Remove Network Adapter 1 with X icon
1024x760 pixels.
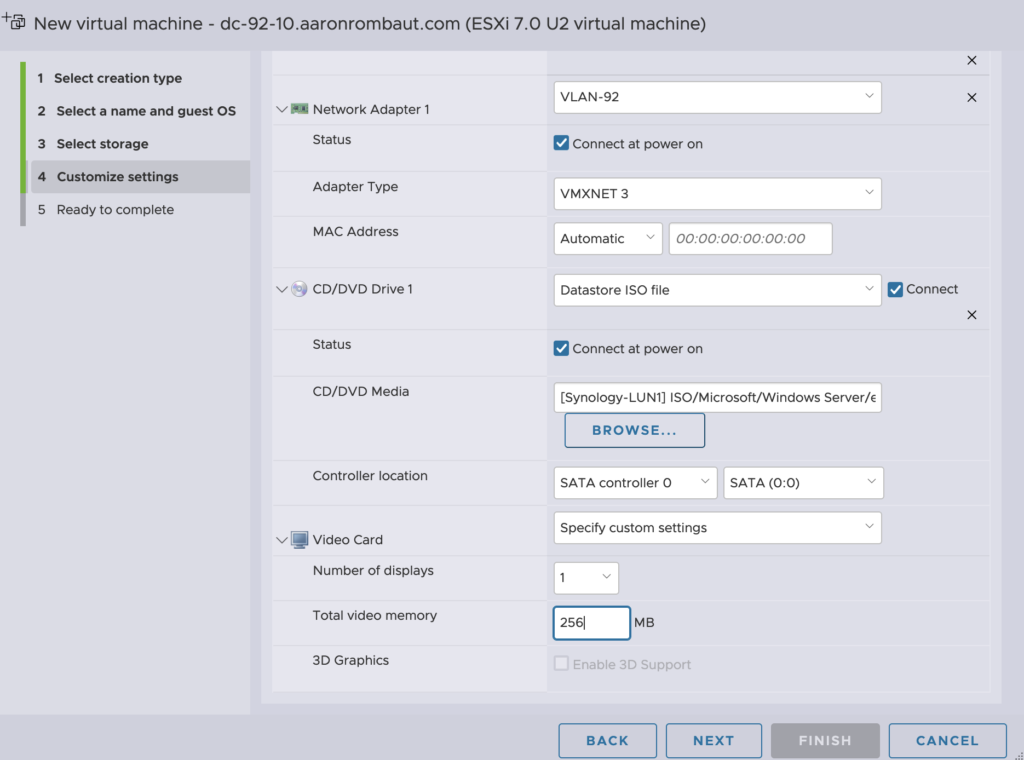pos(971,98)
